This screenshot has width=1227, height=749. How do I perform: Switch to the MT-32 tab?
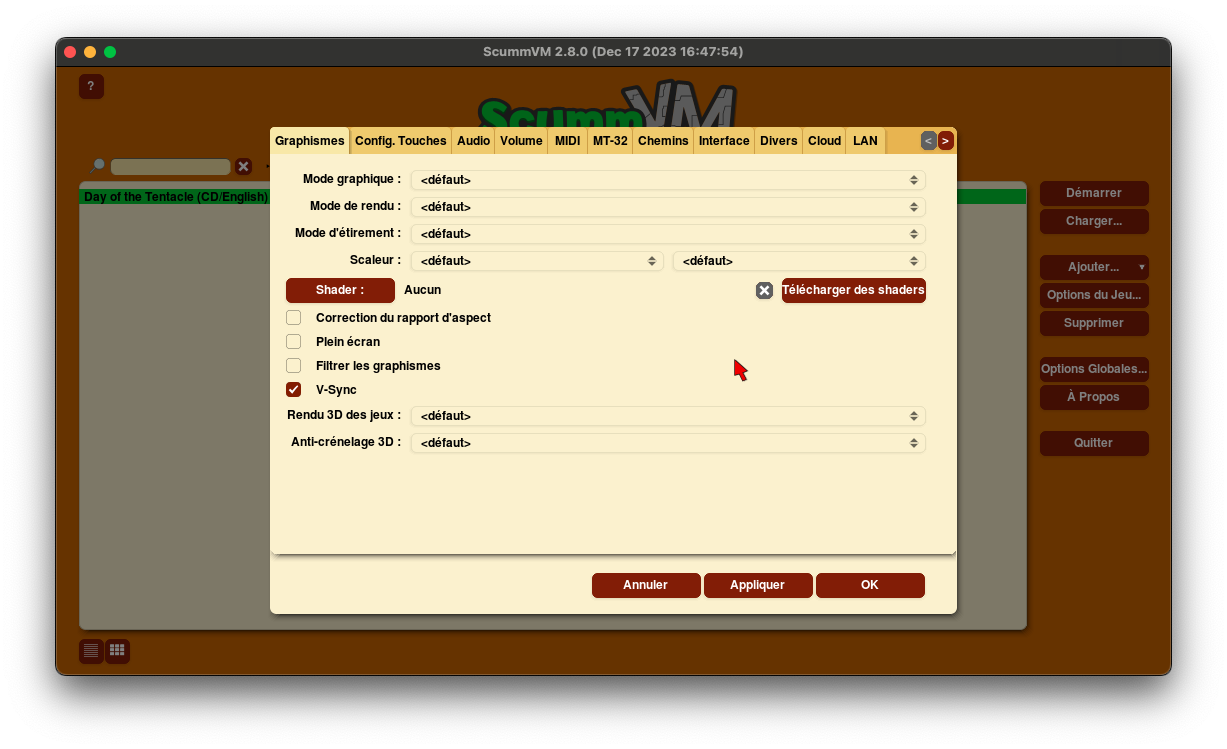[x=610, y=141]
